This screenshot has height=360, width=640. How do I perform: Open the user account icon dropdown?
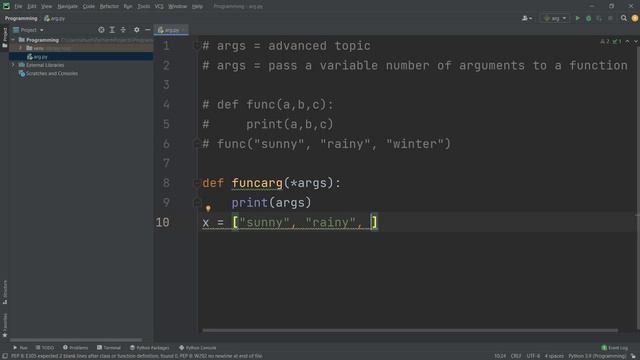pyautogui.click(x=527, y=18)
